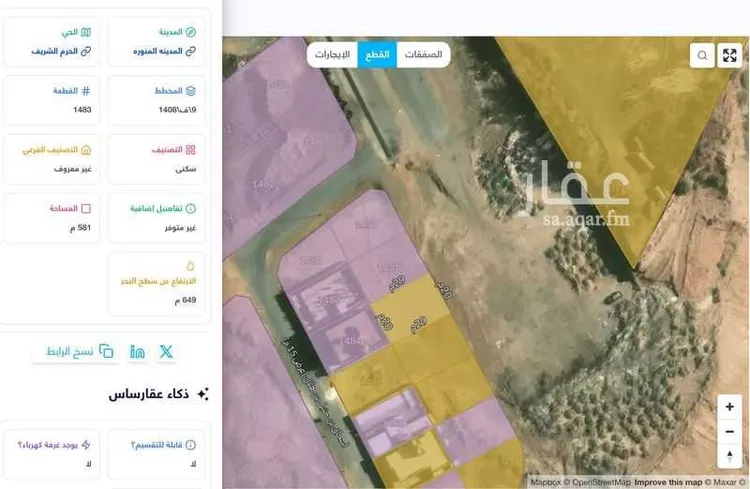Screen dimensions: 750x489
Task: Copy link with نسخ الرابط button
Action: pos(76,352)
